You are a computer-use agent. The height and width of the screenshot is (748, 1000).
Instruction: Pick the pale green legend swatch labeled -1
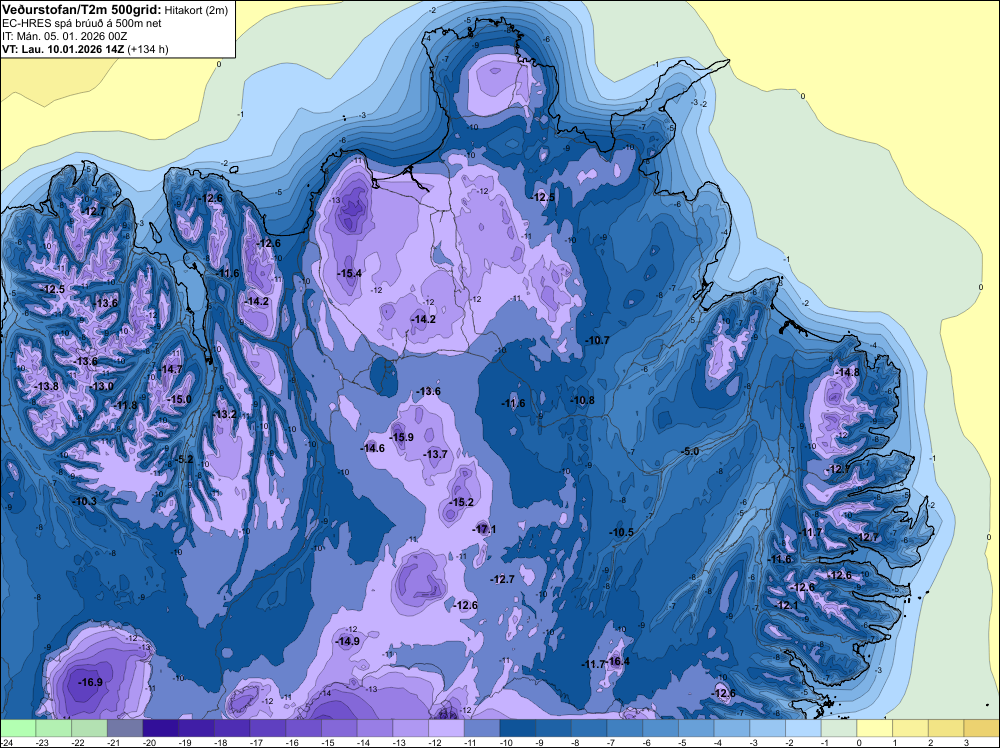tap(839, 728)
